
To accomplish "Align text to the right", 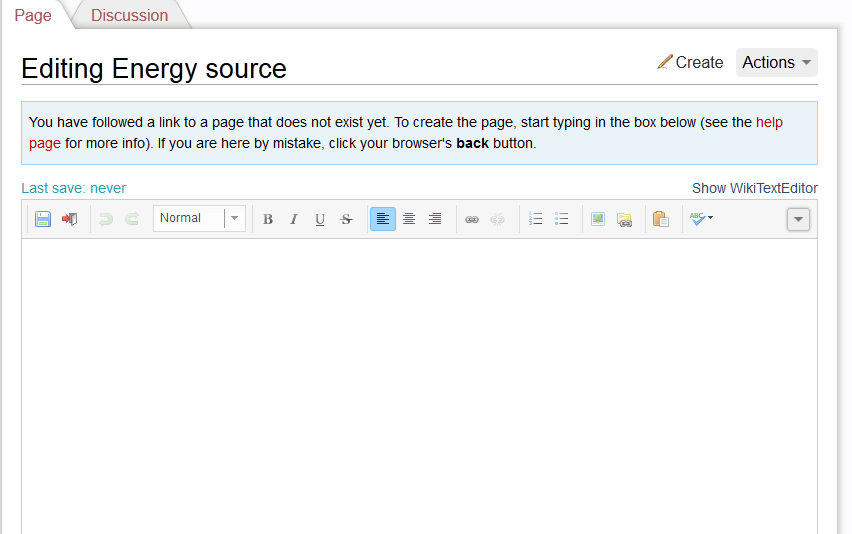I will (x=435, y=219).
